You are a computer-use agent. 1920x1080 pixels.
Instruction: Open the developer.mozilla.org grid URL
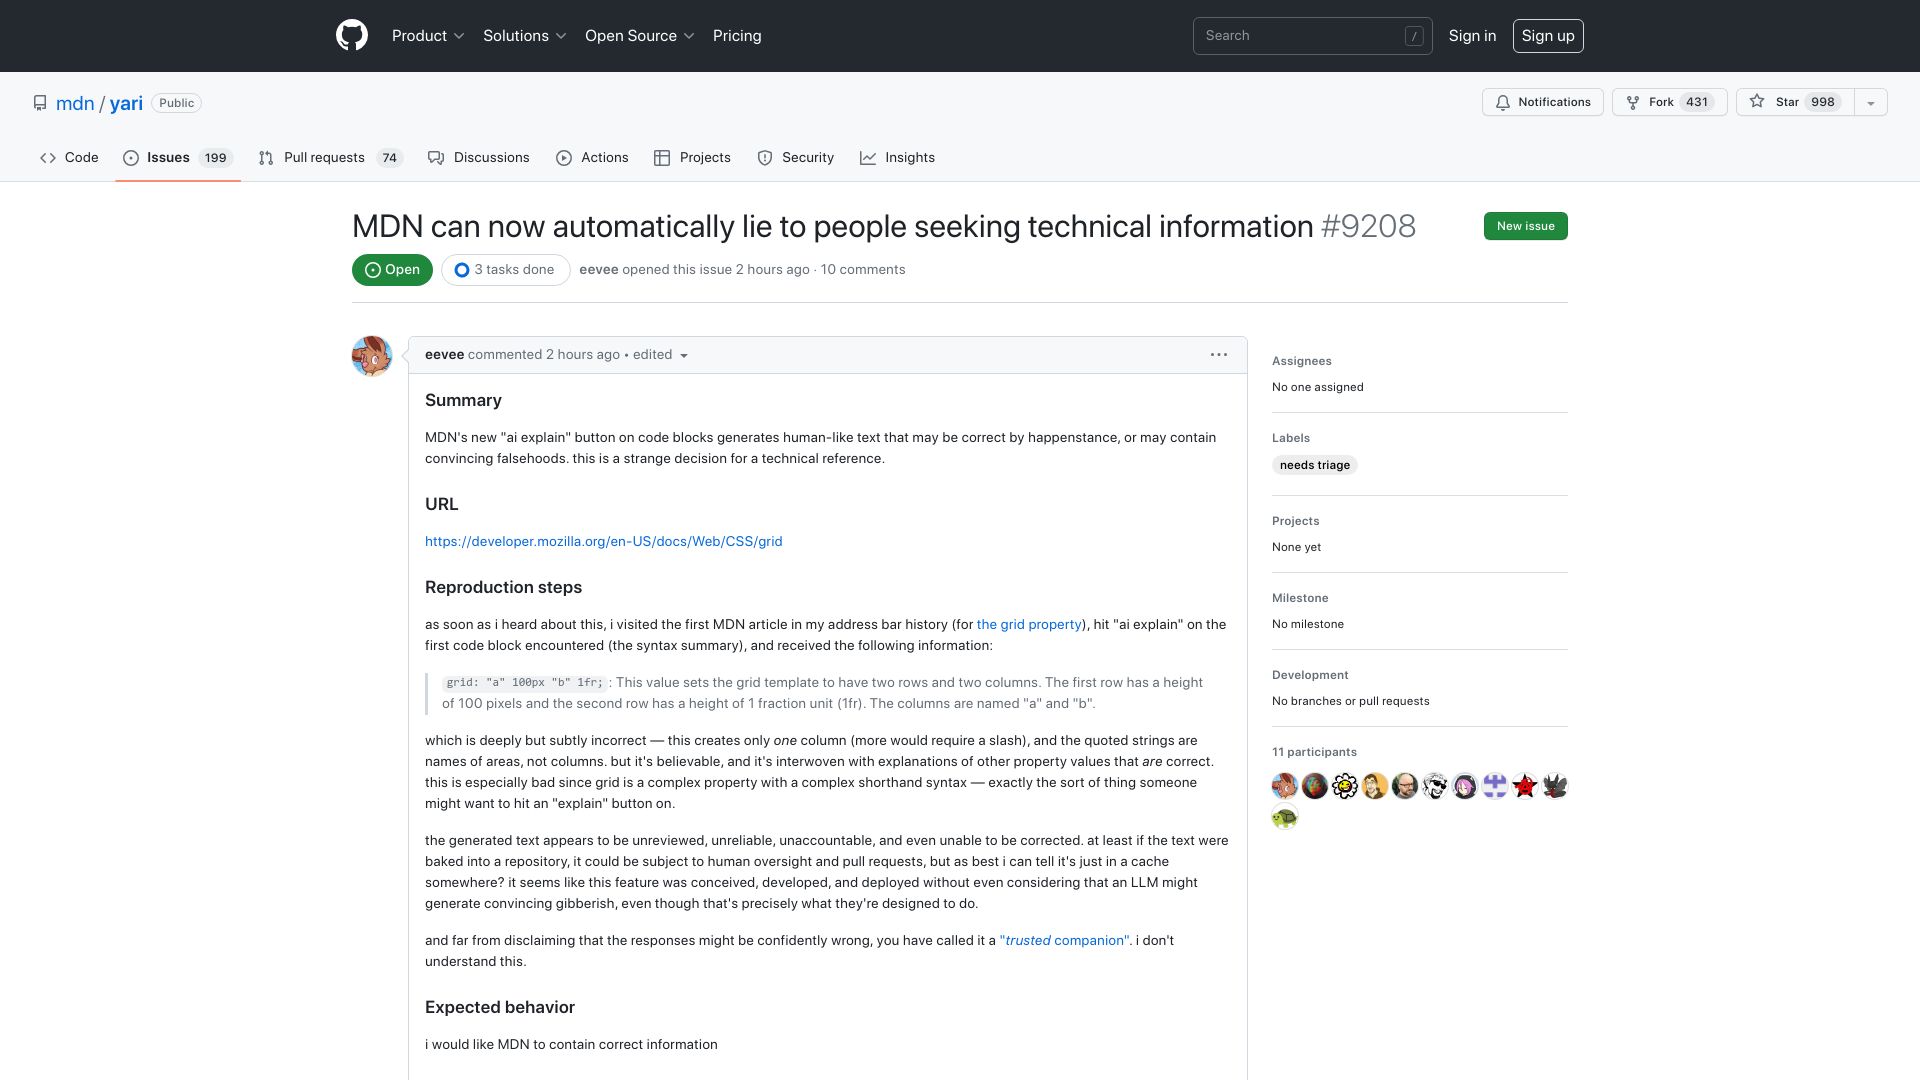coord(604,541)
